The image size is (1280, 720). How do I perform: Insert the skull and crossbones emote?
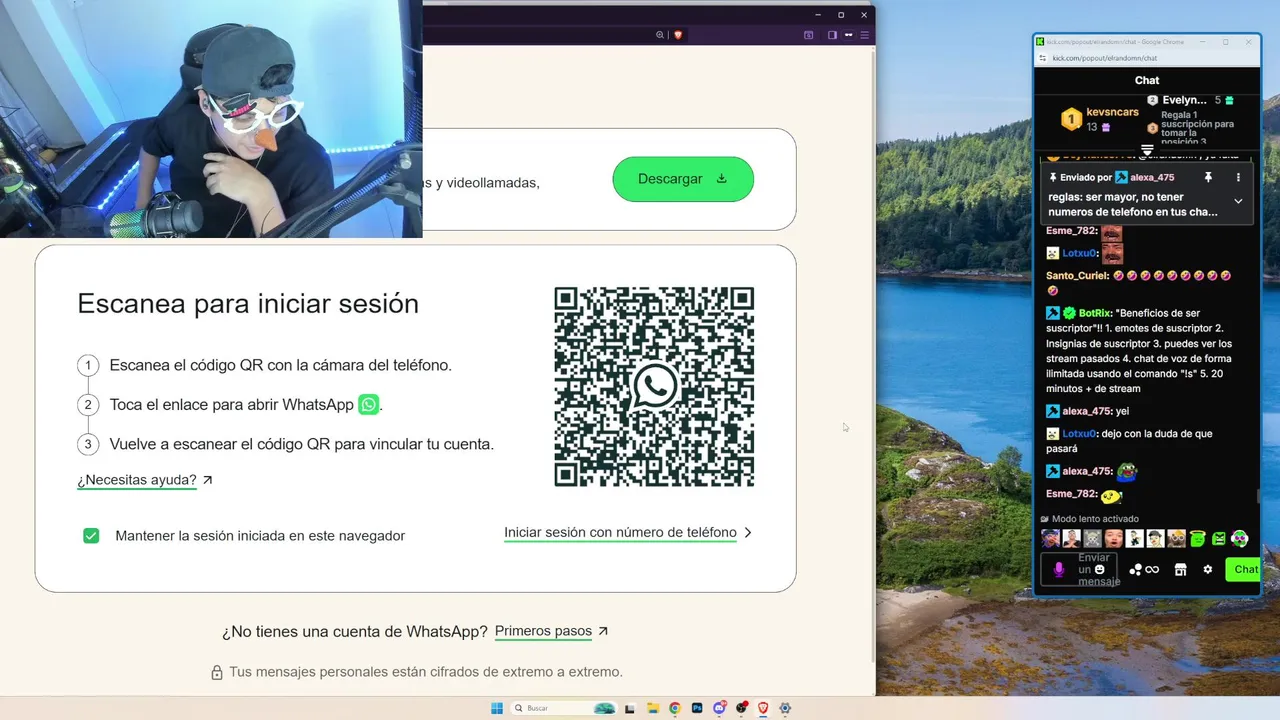click(x=1092, y=538)
